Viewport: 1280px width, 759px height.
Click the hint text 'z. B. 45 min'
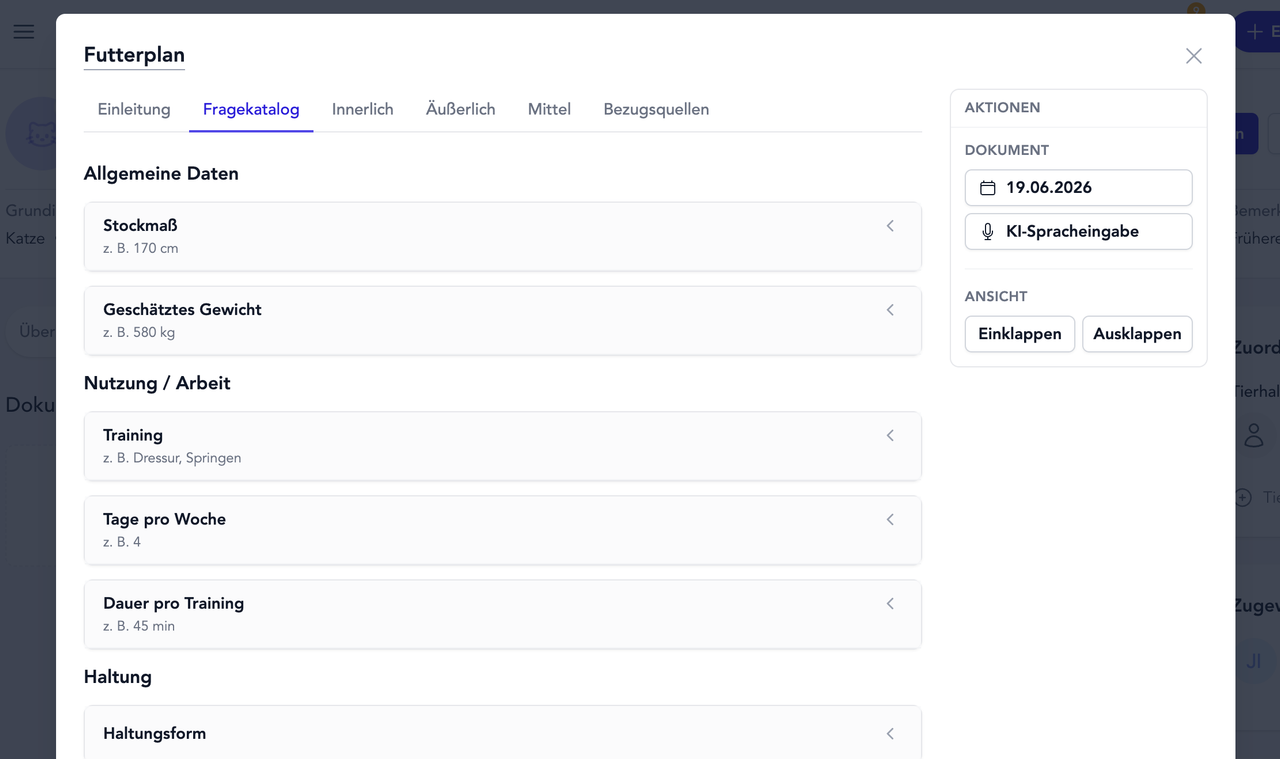click(x=139, y=627)
